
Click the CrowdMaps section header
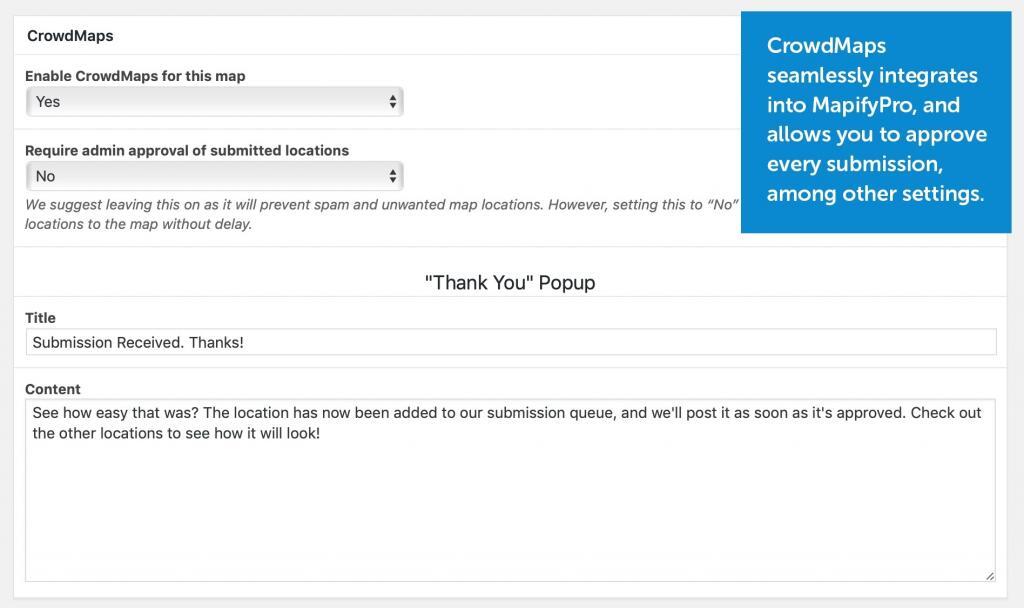70,35
